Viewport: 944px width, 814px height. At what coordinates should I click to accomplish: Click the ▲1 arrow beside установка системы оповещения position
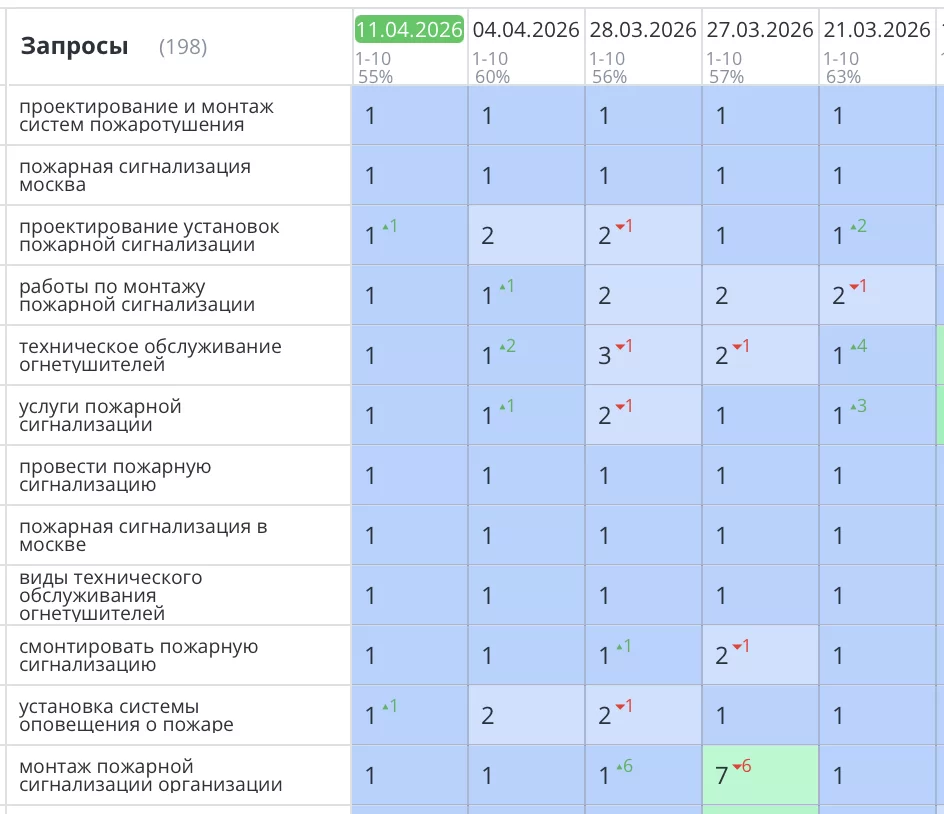[389, 709]
